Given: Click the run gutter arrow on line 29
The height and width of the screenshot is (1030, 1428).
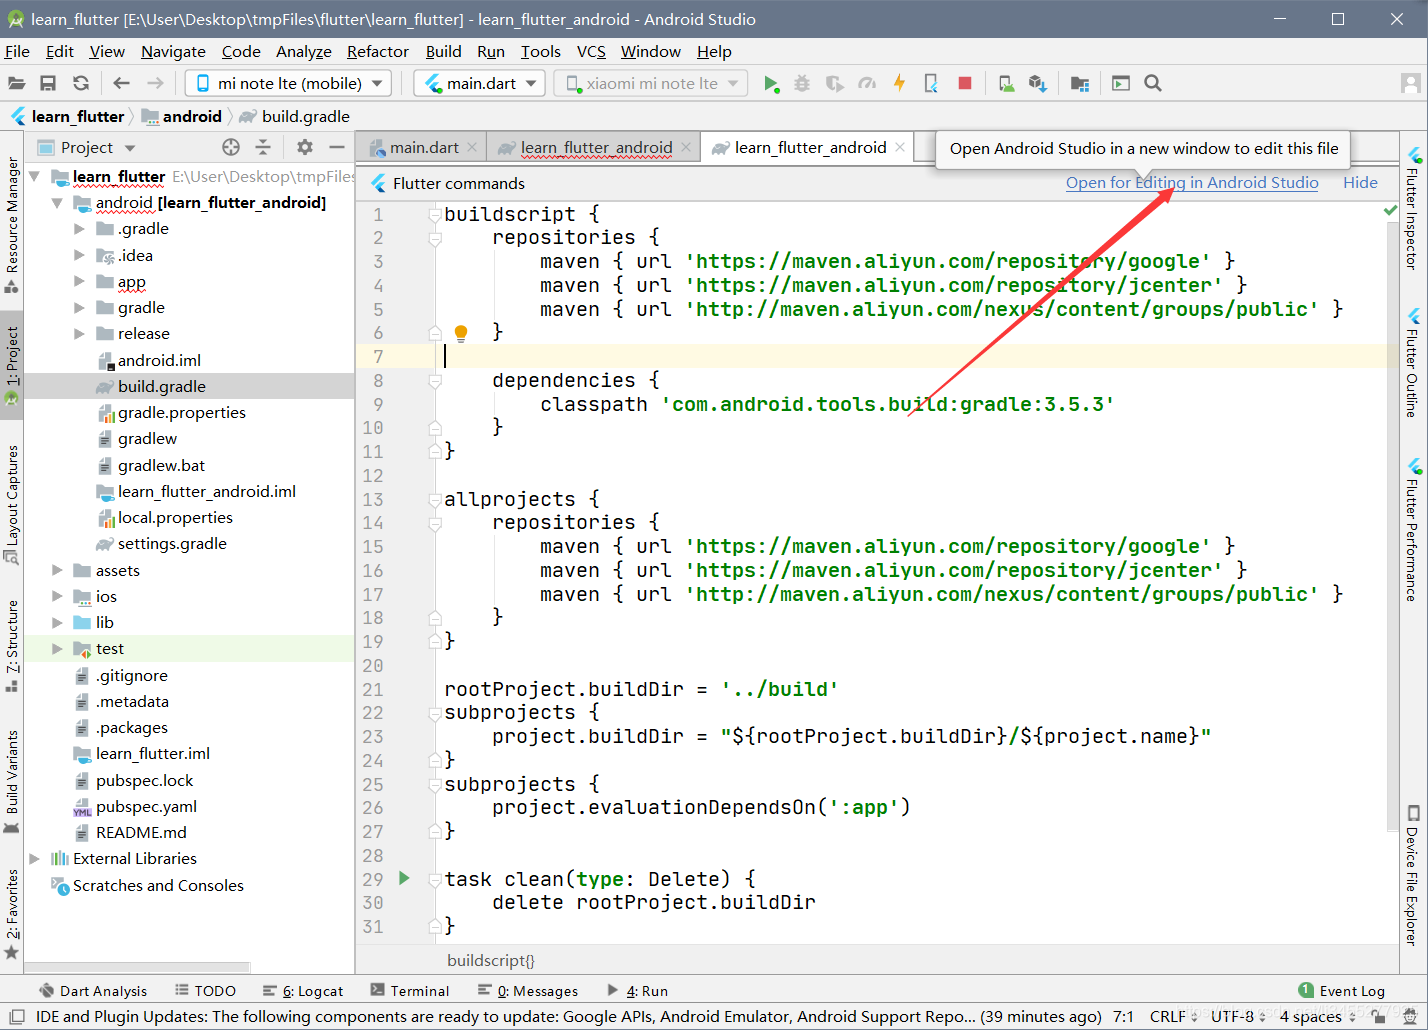Looking at the screenshot, I should pos(404,878).
